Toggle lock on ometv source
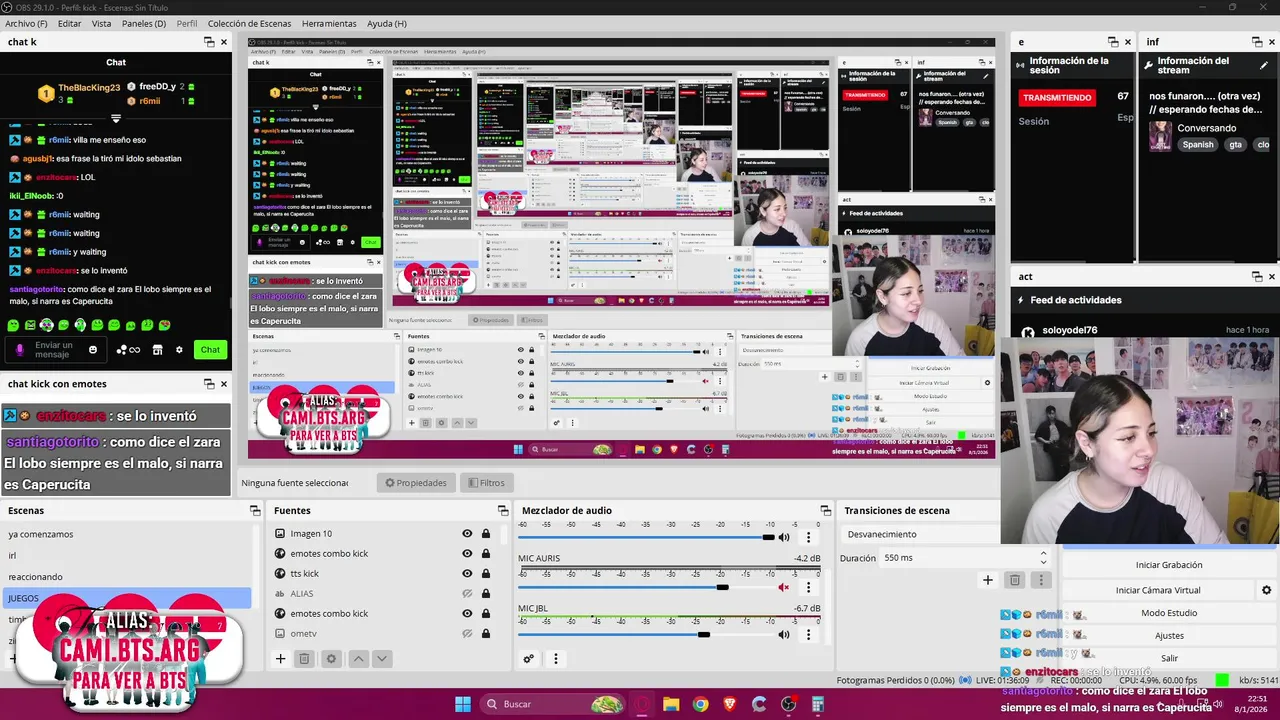Viewport: 1280px width, 720px height. click(486, 634)
